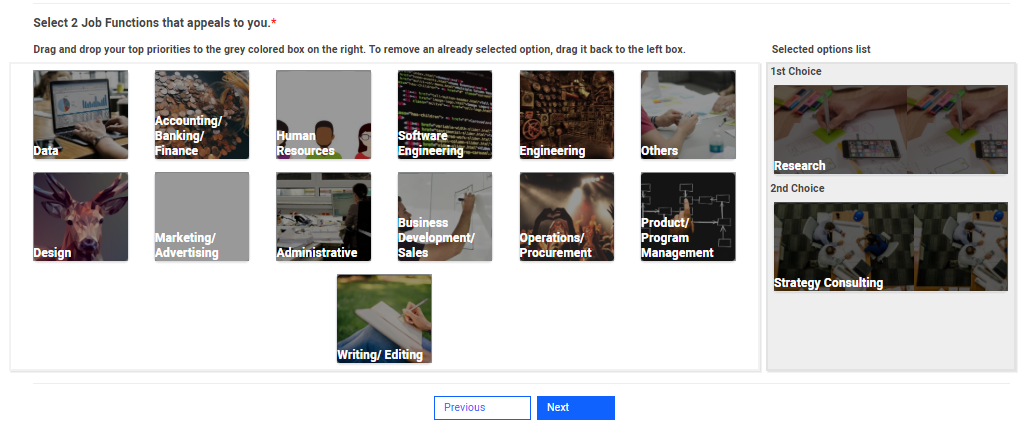Select the Design tile with deer
Screen dimensions: 1031x427
pyautogui.click(x=80, y=216)
